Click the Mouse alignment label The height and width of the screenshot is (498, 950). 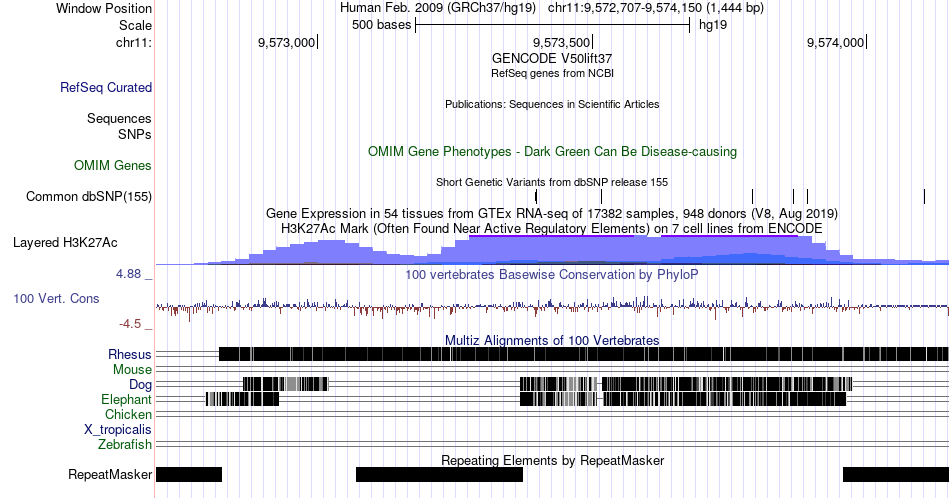(x=132, y=370)
